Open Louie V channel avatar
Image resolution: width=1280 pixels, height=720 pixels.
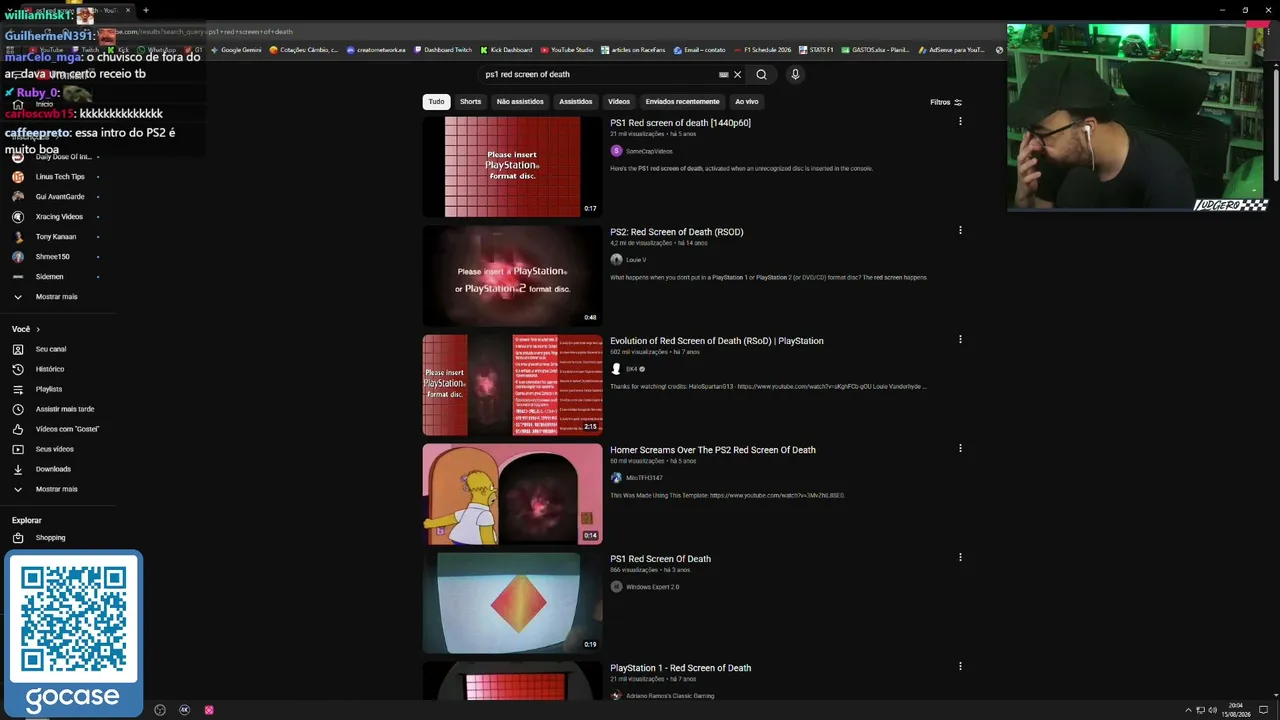click(x=616, y=260)
